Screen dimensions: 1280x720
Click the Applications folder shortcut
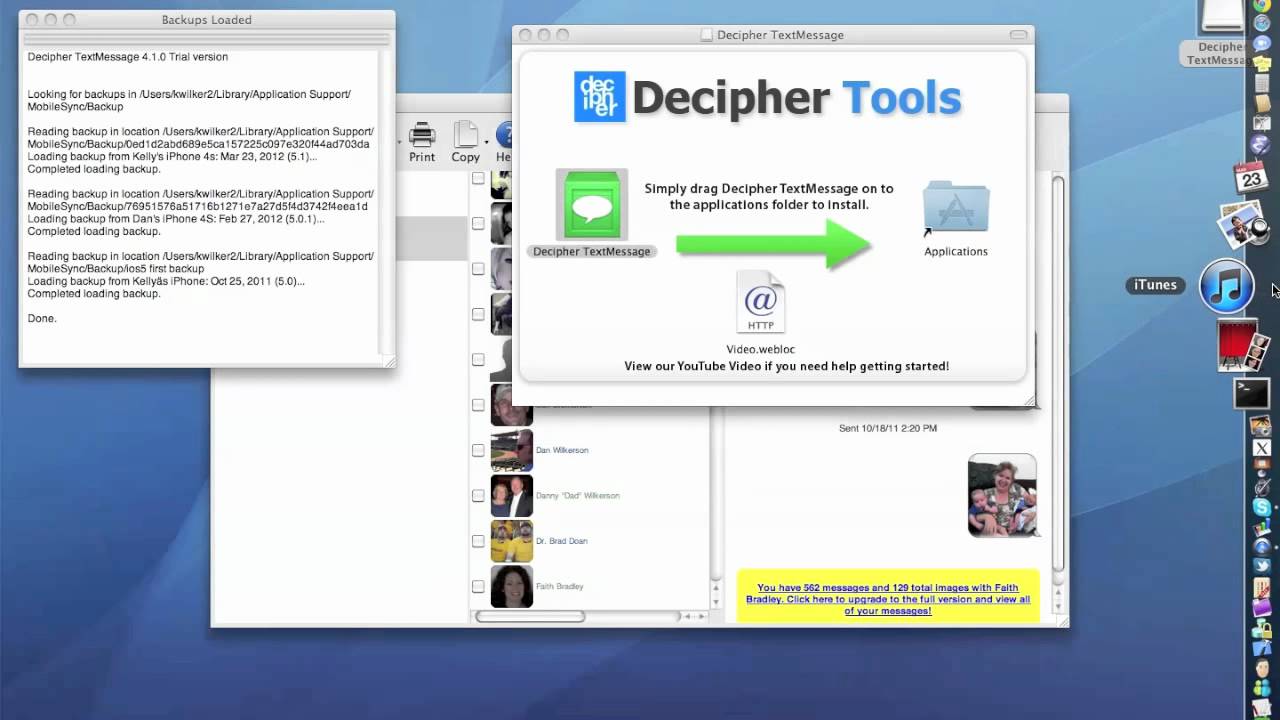[956, 207]
